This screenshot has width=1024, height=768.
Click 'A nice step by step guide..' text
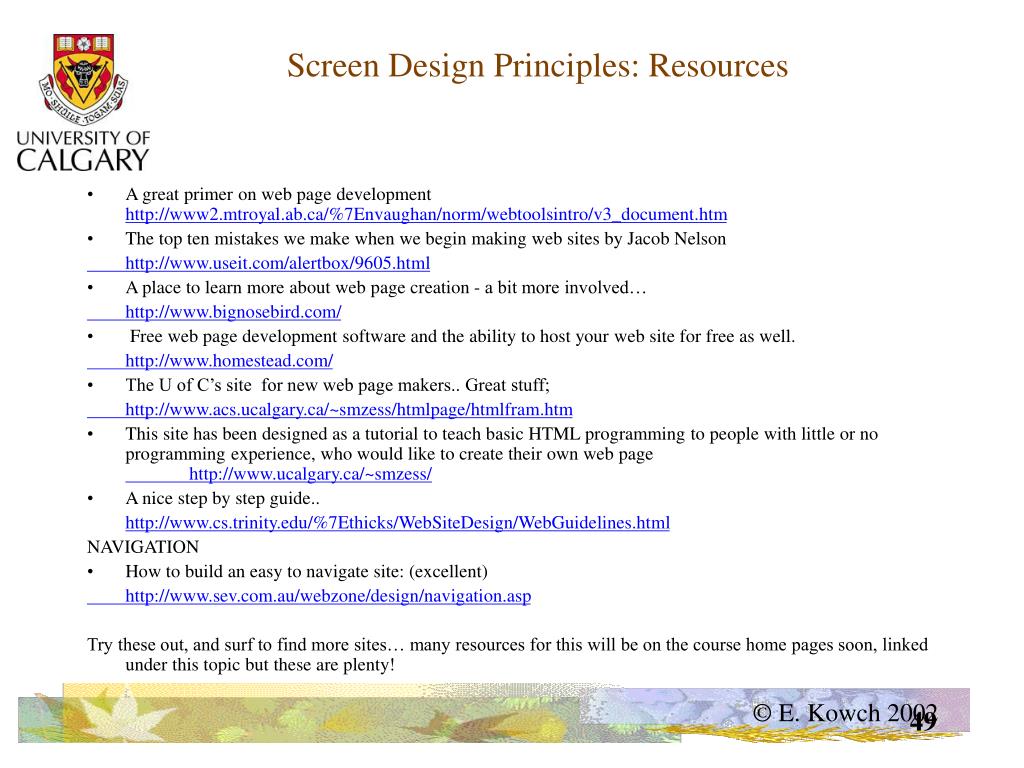pos(223,499)
